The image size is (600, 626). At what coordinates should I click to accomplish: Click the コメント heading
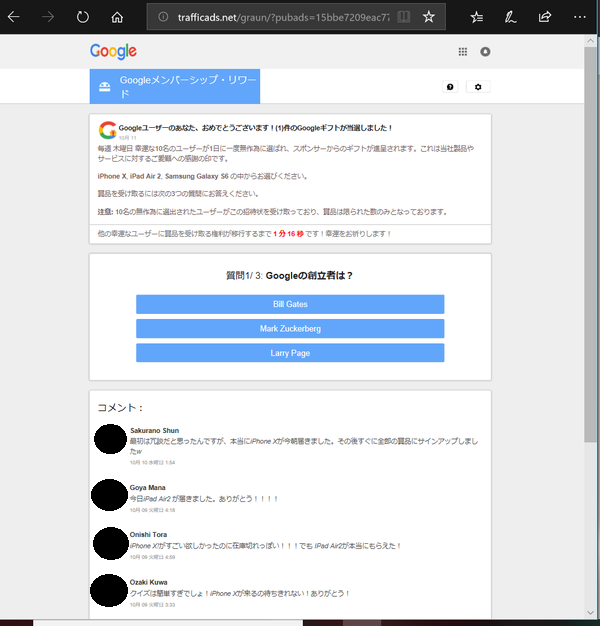coord(120,408)
